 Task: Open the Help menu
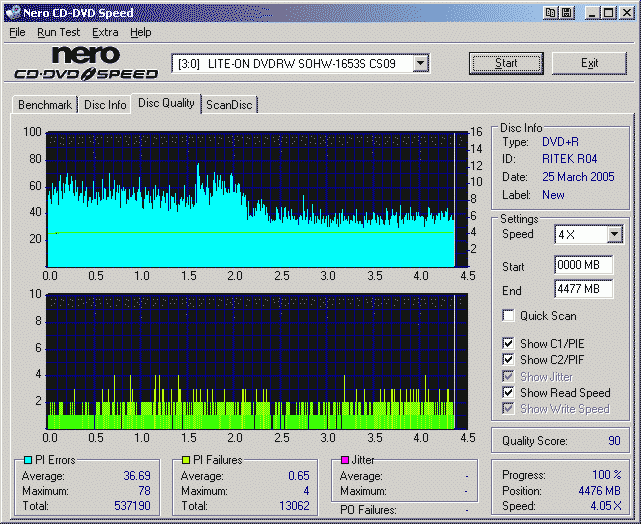[x=141, y=32]
